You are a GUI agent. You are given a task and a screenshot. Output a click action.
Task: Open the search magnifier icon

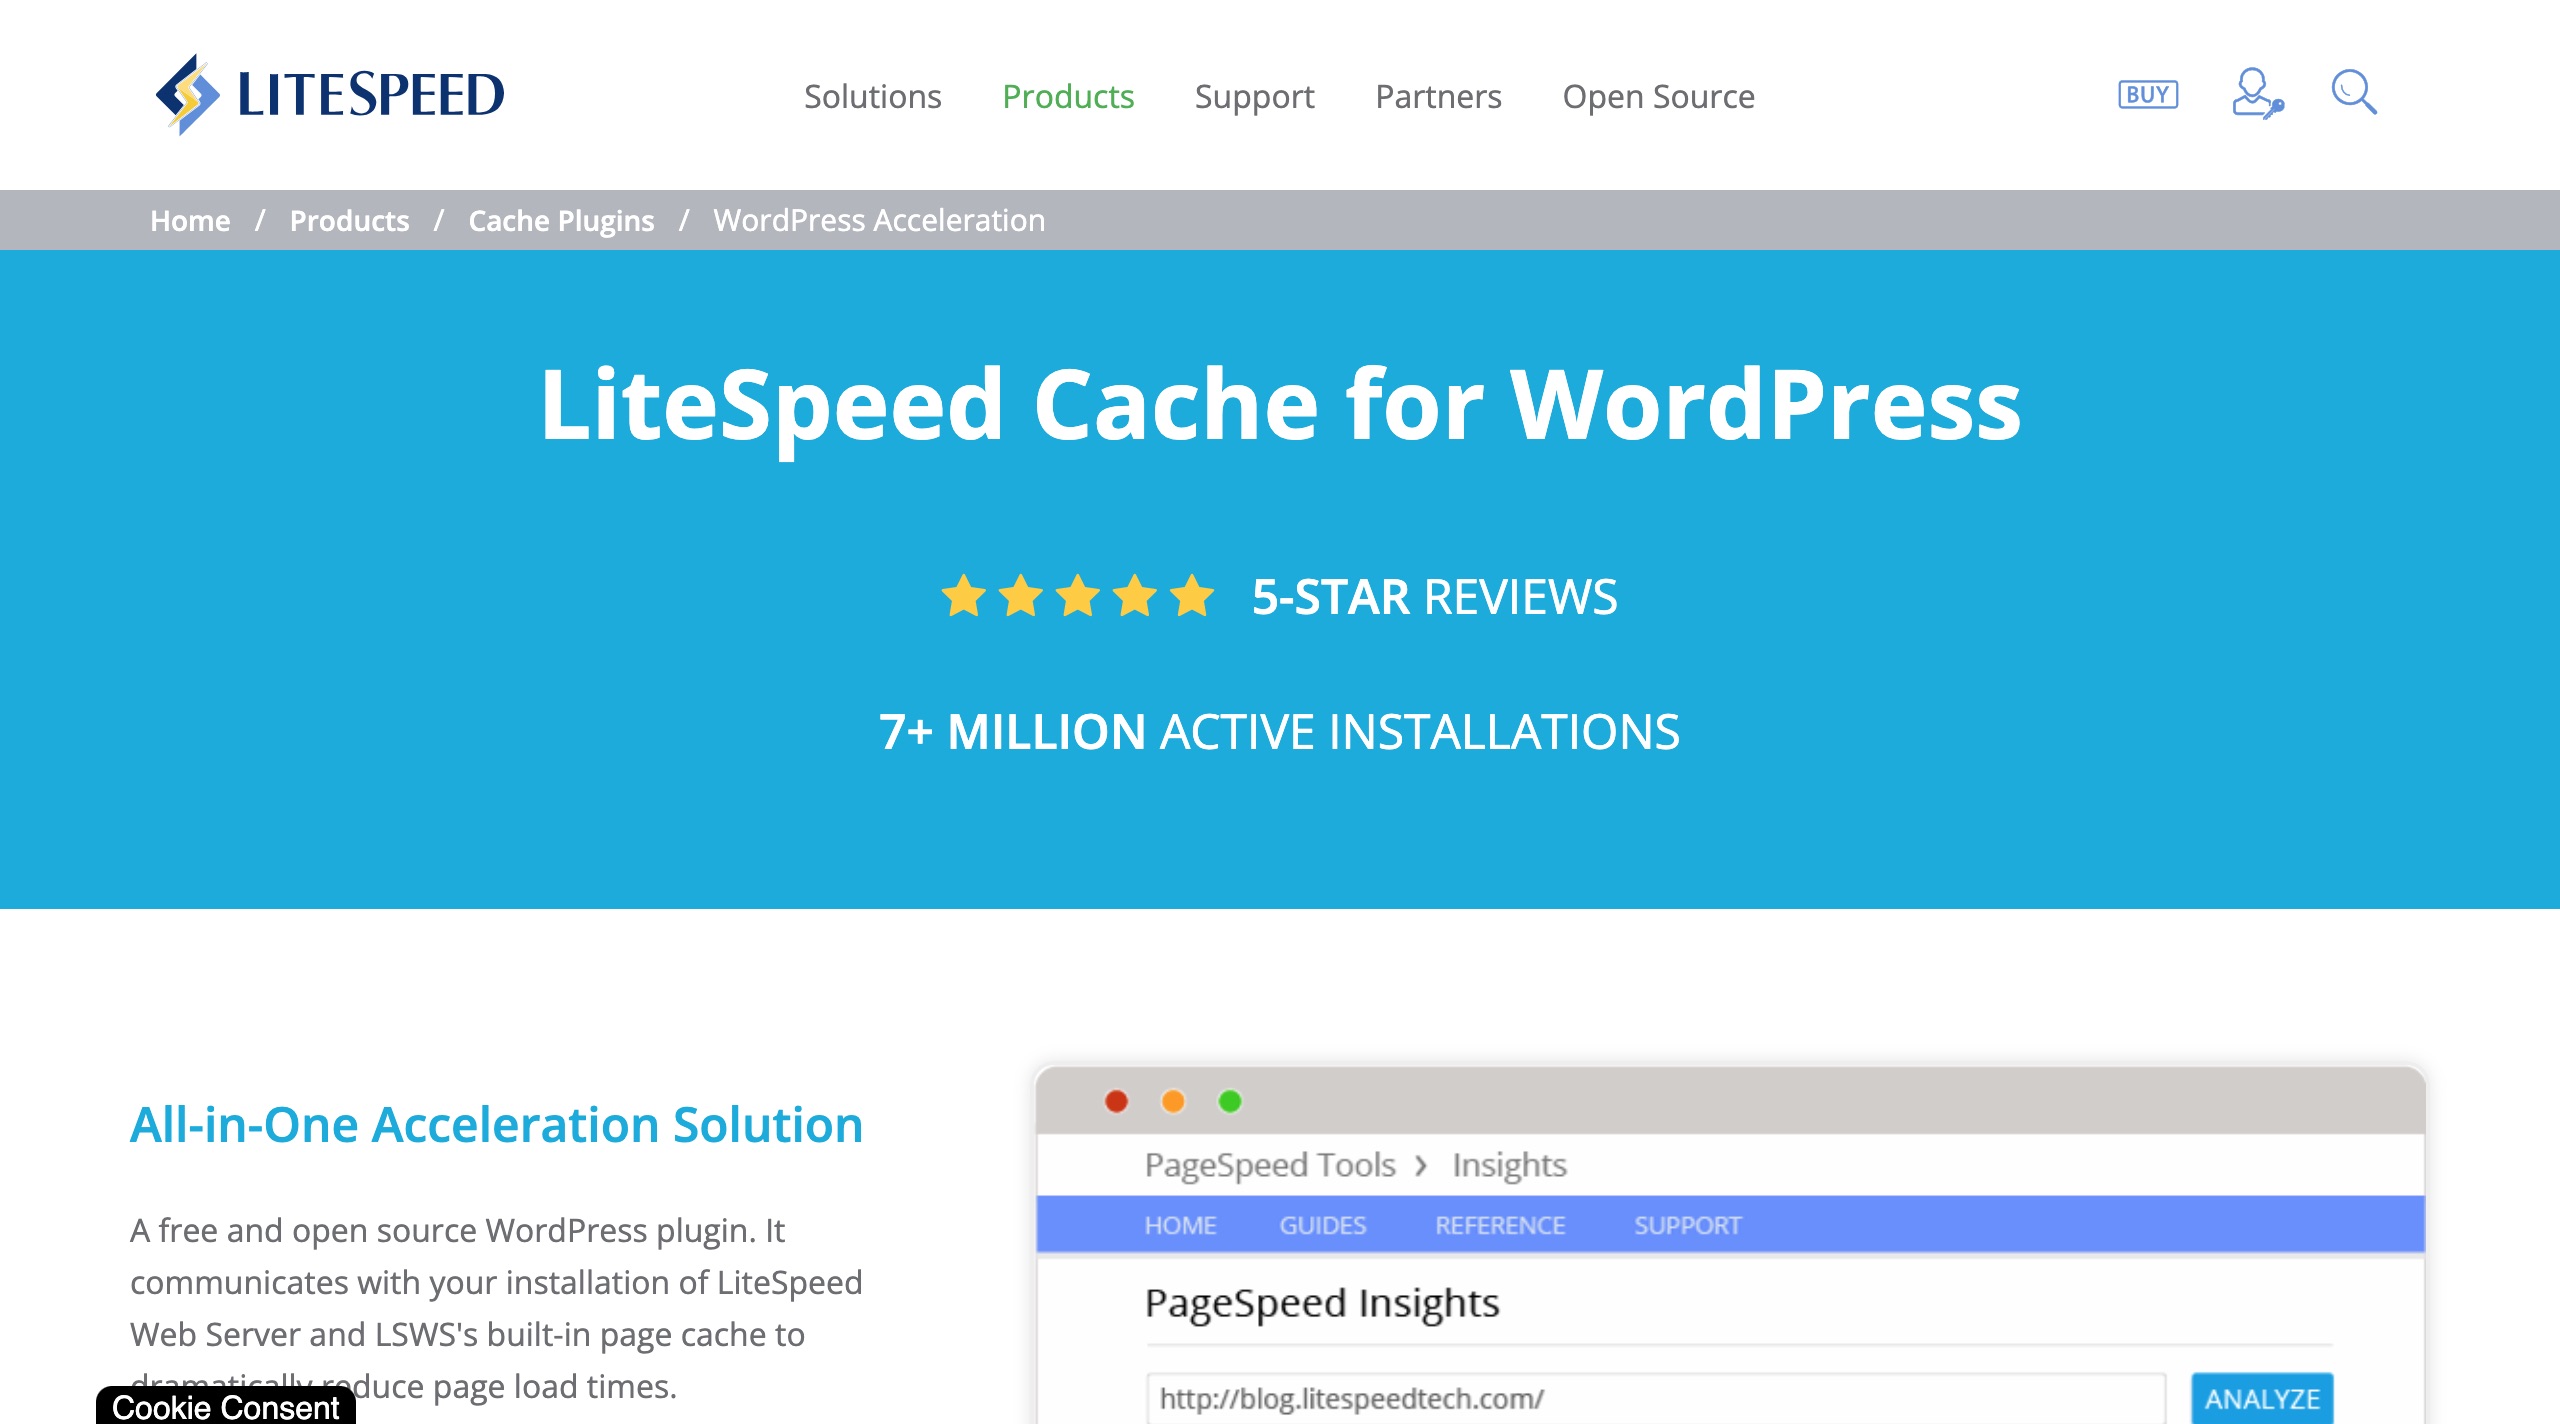pyautogui.click(x=2354, y=92)
